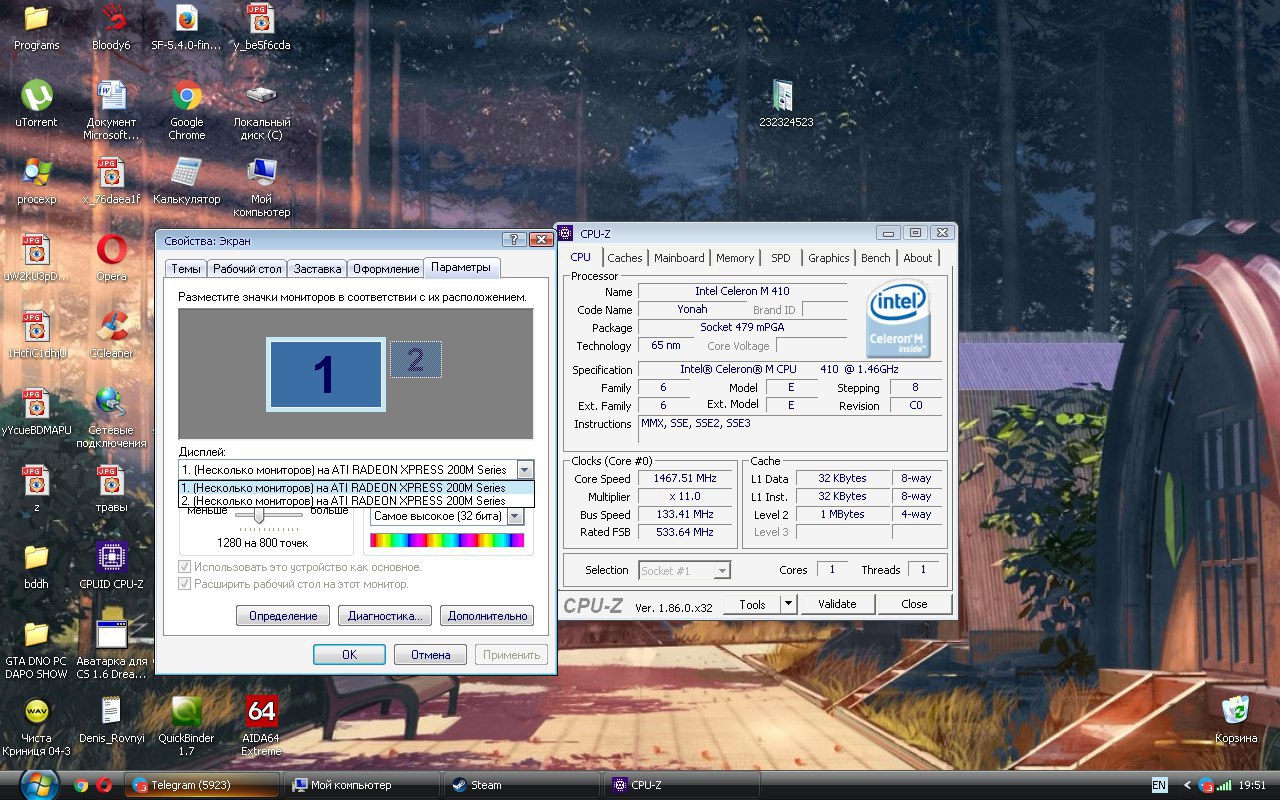Click Отмена in display properties
1280x800 pixels.
click(x=430, y=655)
